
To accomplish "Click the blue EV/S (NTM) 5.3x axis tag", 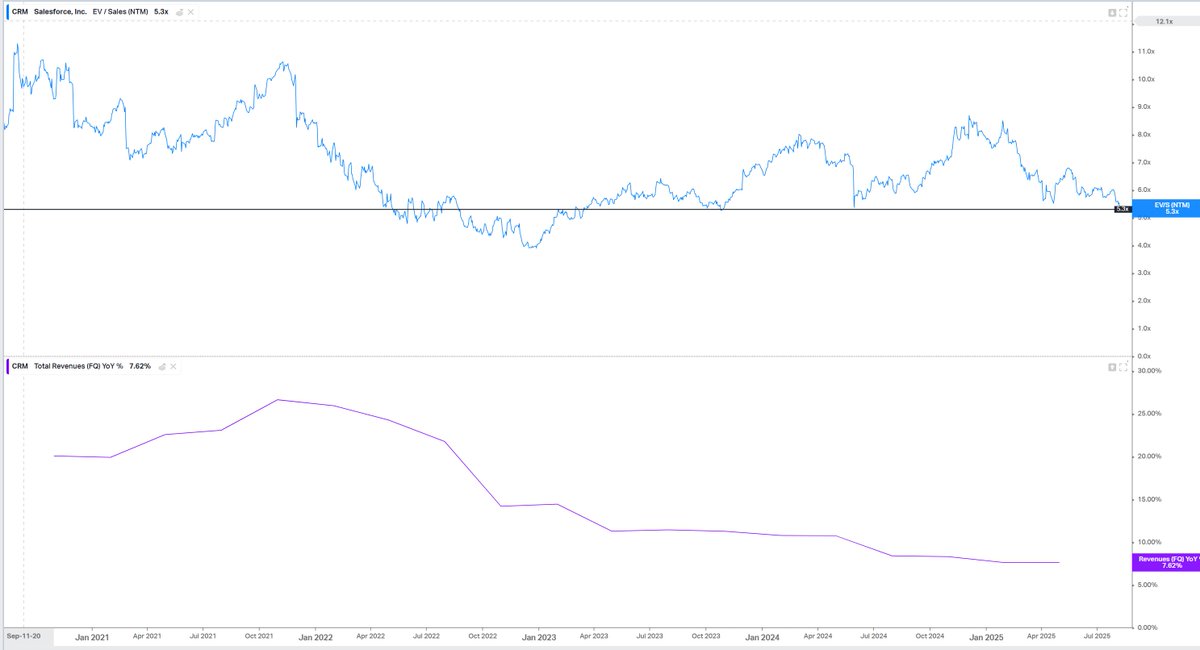I will pos(1165,208).
